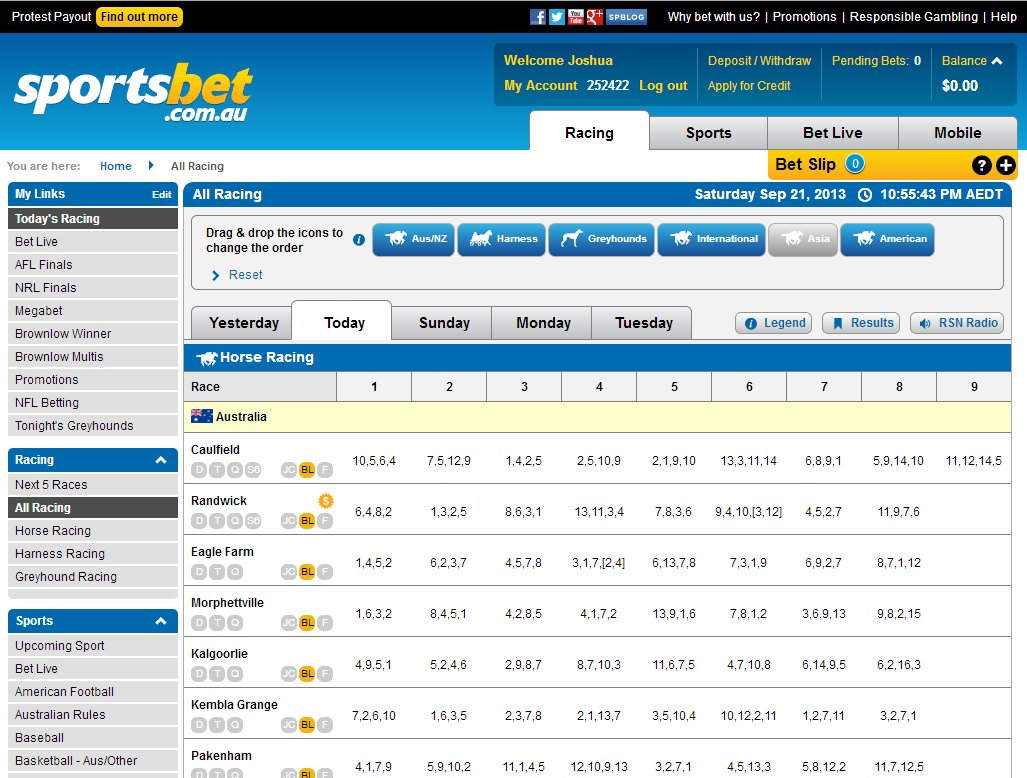
Task: Select the Yesterday day tab
Action: 244,323
